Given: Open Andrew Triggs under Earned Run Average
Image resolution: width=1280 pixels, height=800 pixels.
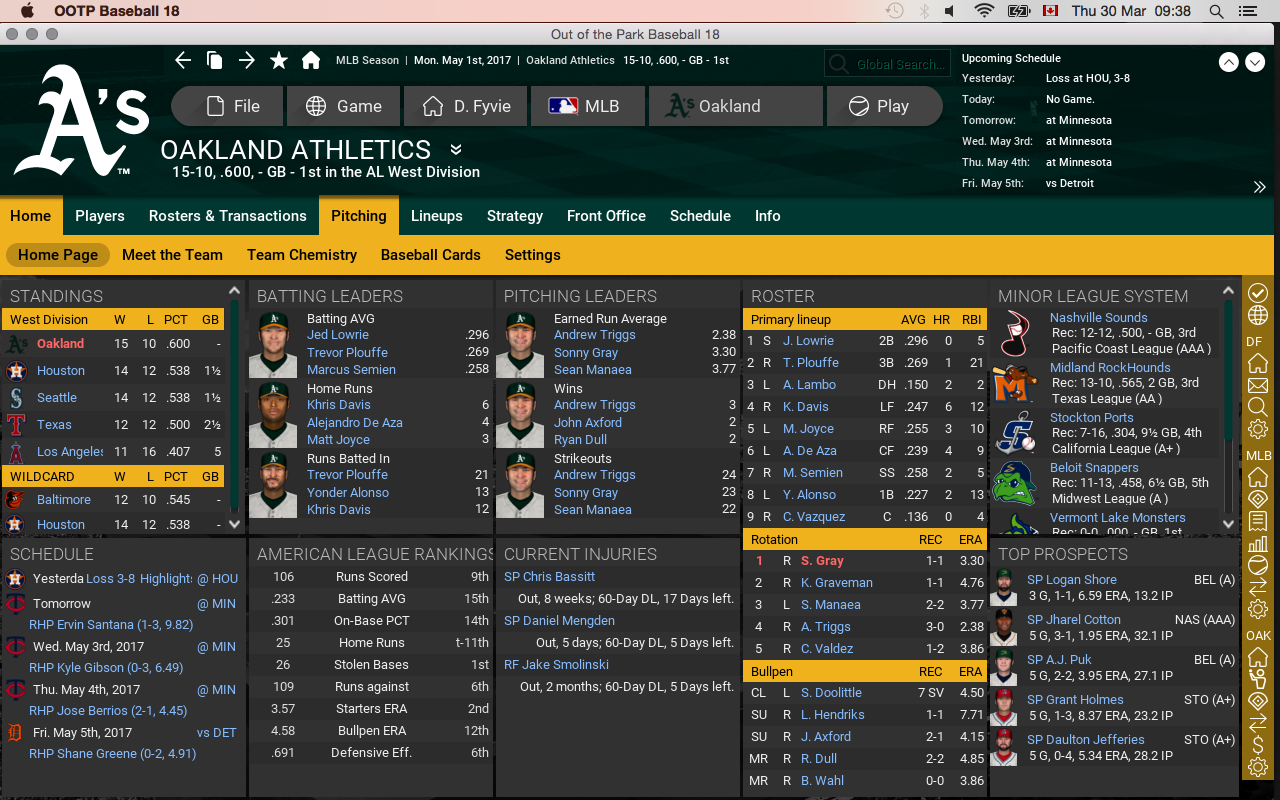Looking at the screenshot, I should 595,335.
